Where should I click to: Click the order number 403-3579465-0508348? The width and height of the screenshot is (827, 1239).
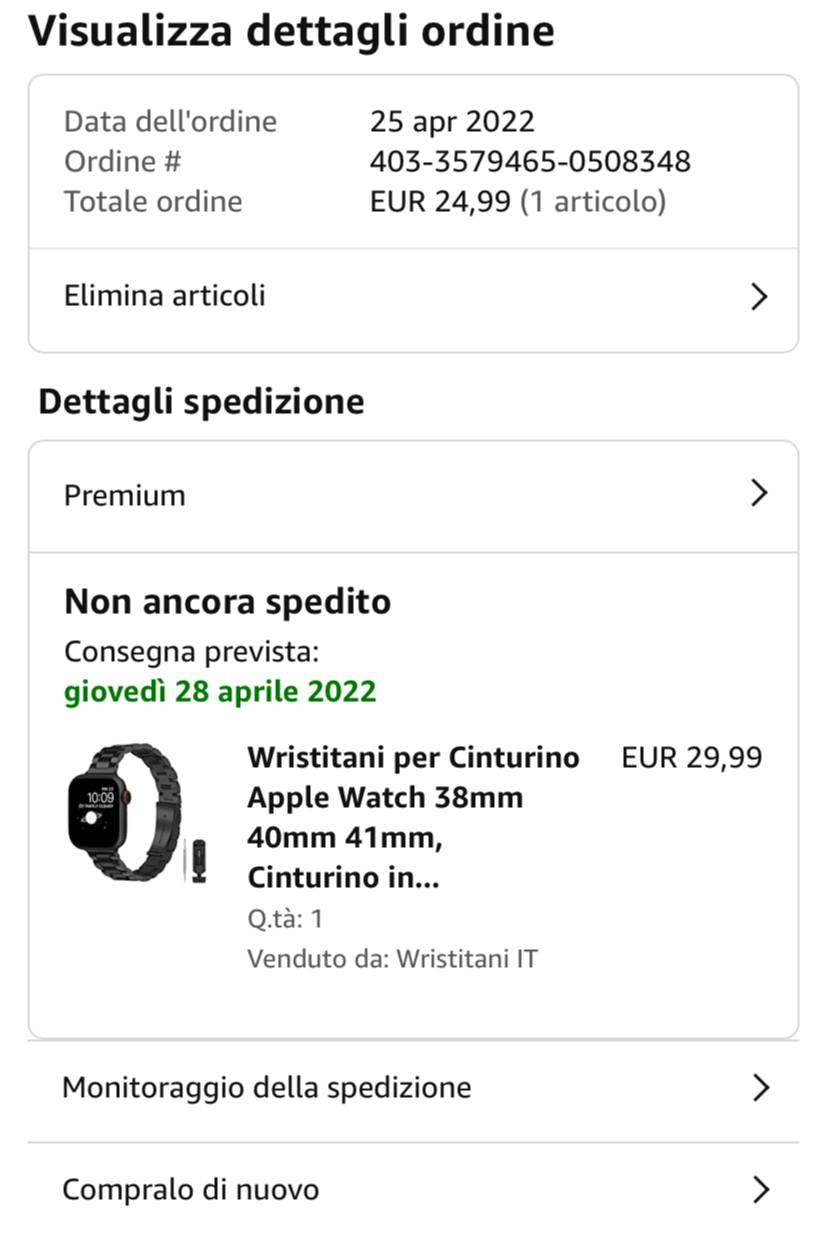pos(530,161)
